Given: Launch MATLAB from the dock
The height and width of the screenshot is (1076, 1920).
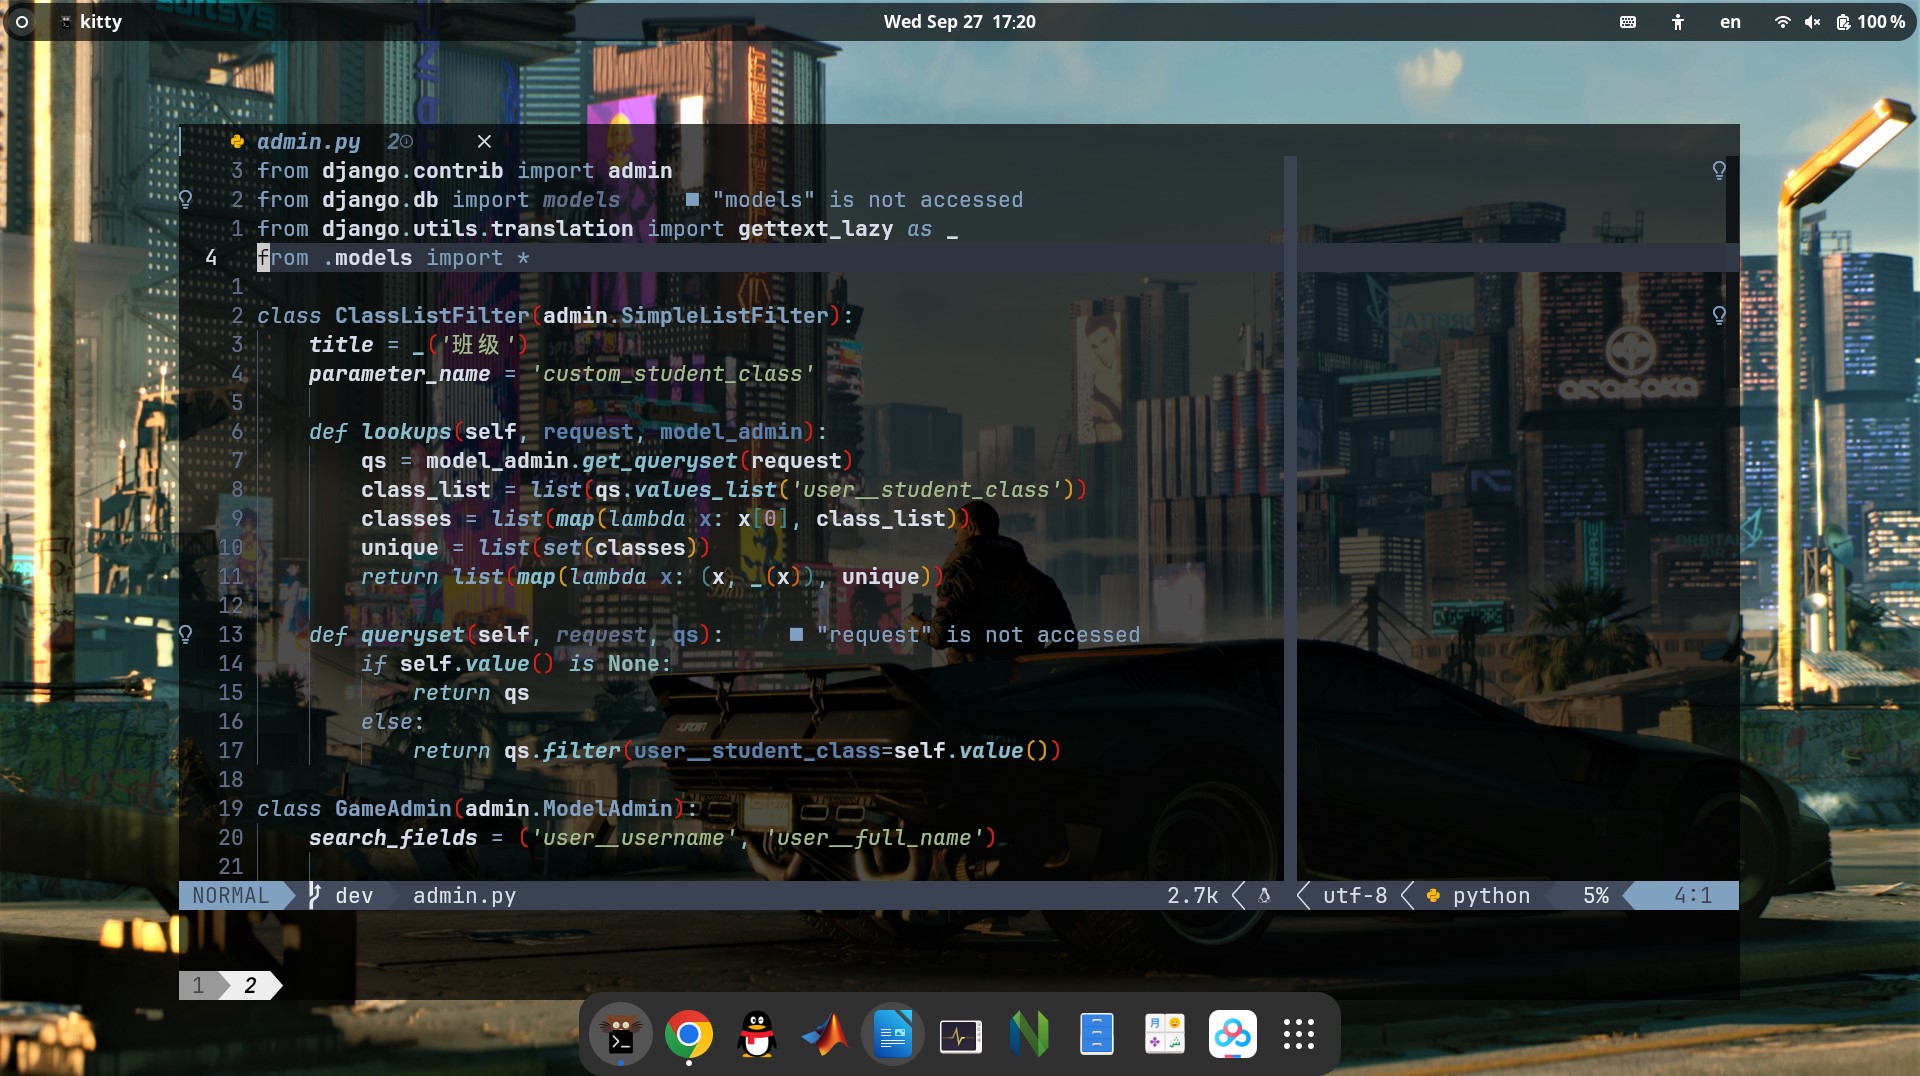Looking at the screenshot, I should coord(825,1034).
